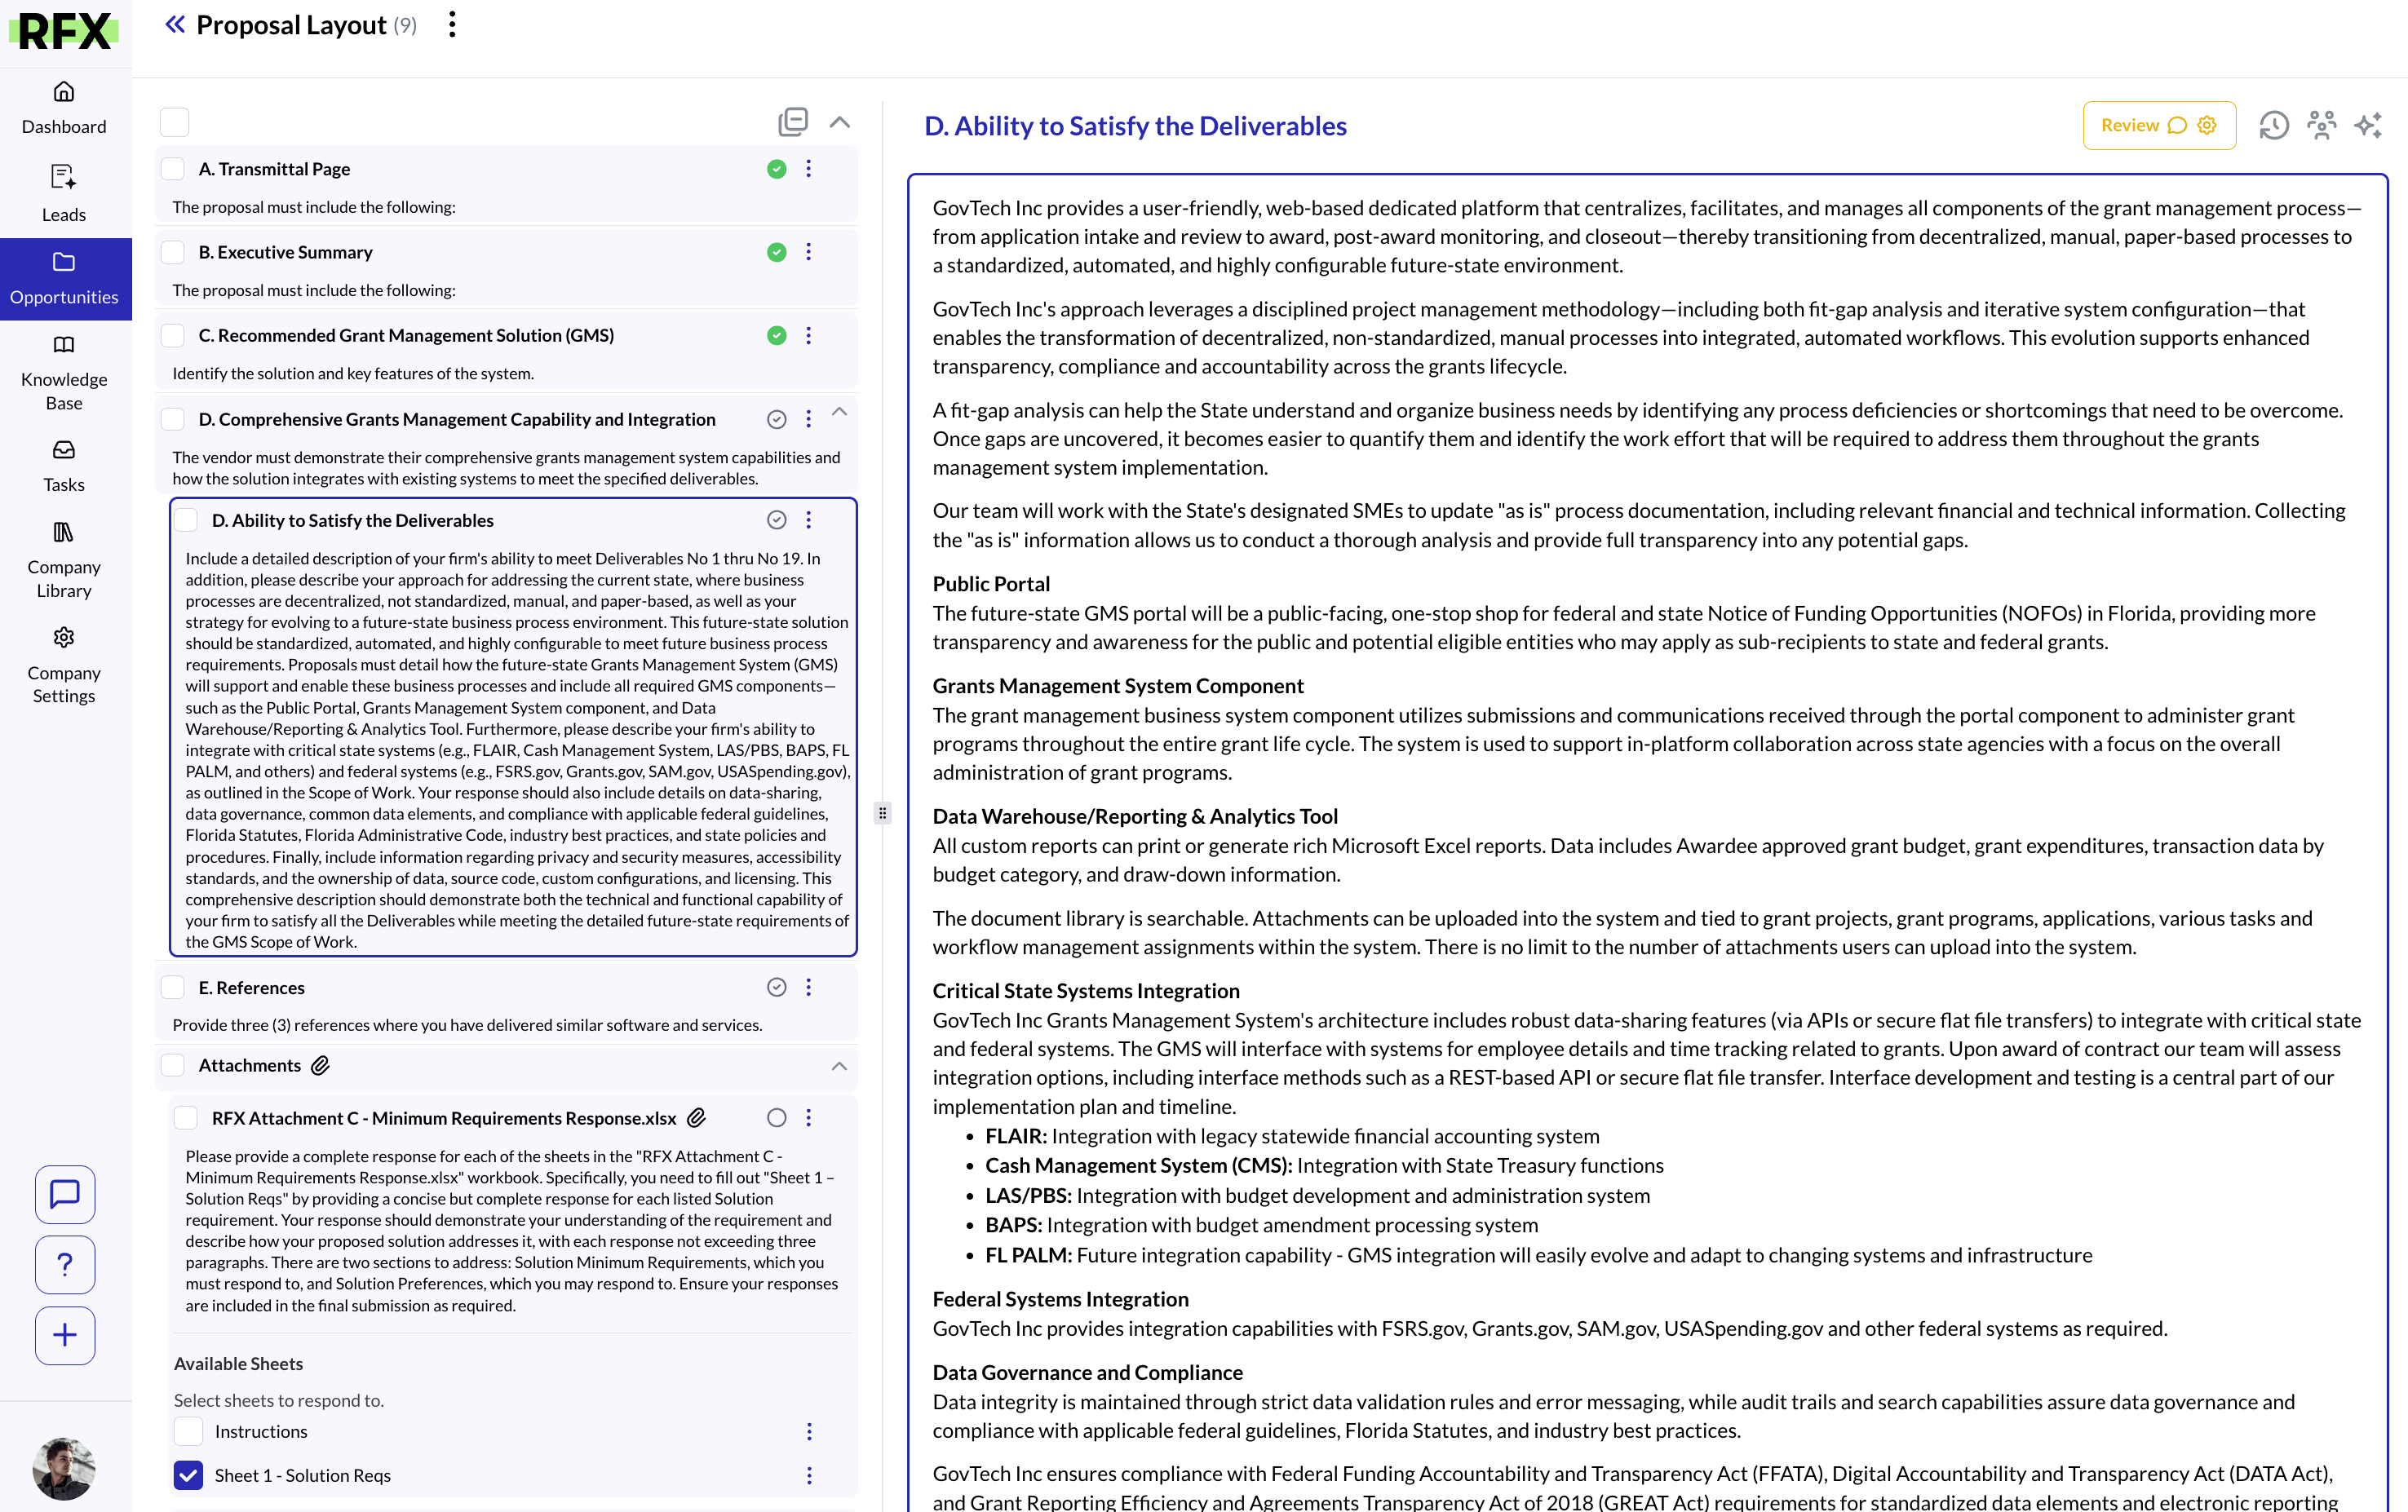Uncheck Sheet 1 - Solution Reqs

point(188,1475)
